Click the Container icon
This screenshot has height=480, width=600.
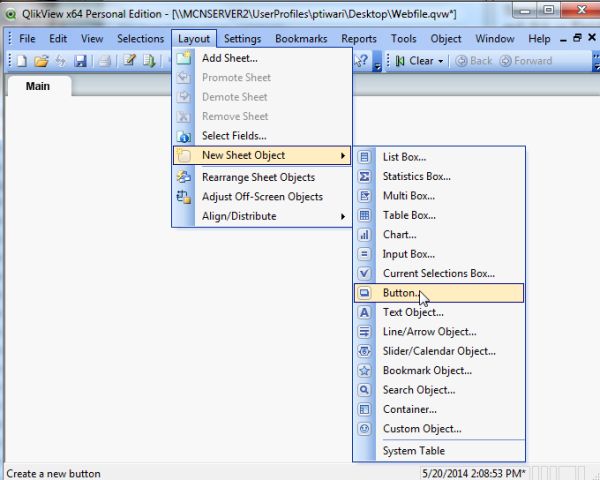coord(364,410)
